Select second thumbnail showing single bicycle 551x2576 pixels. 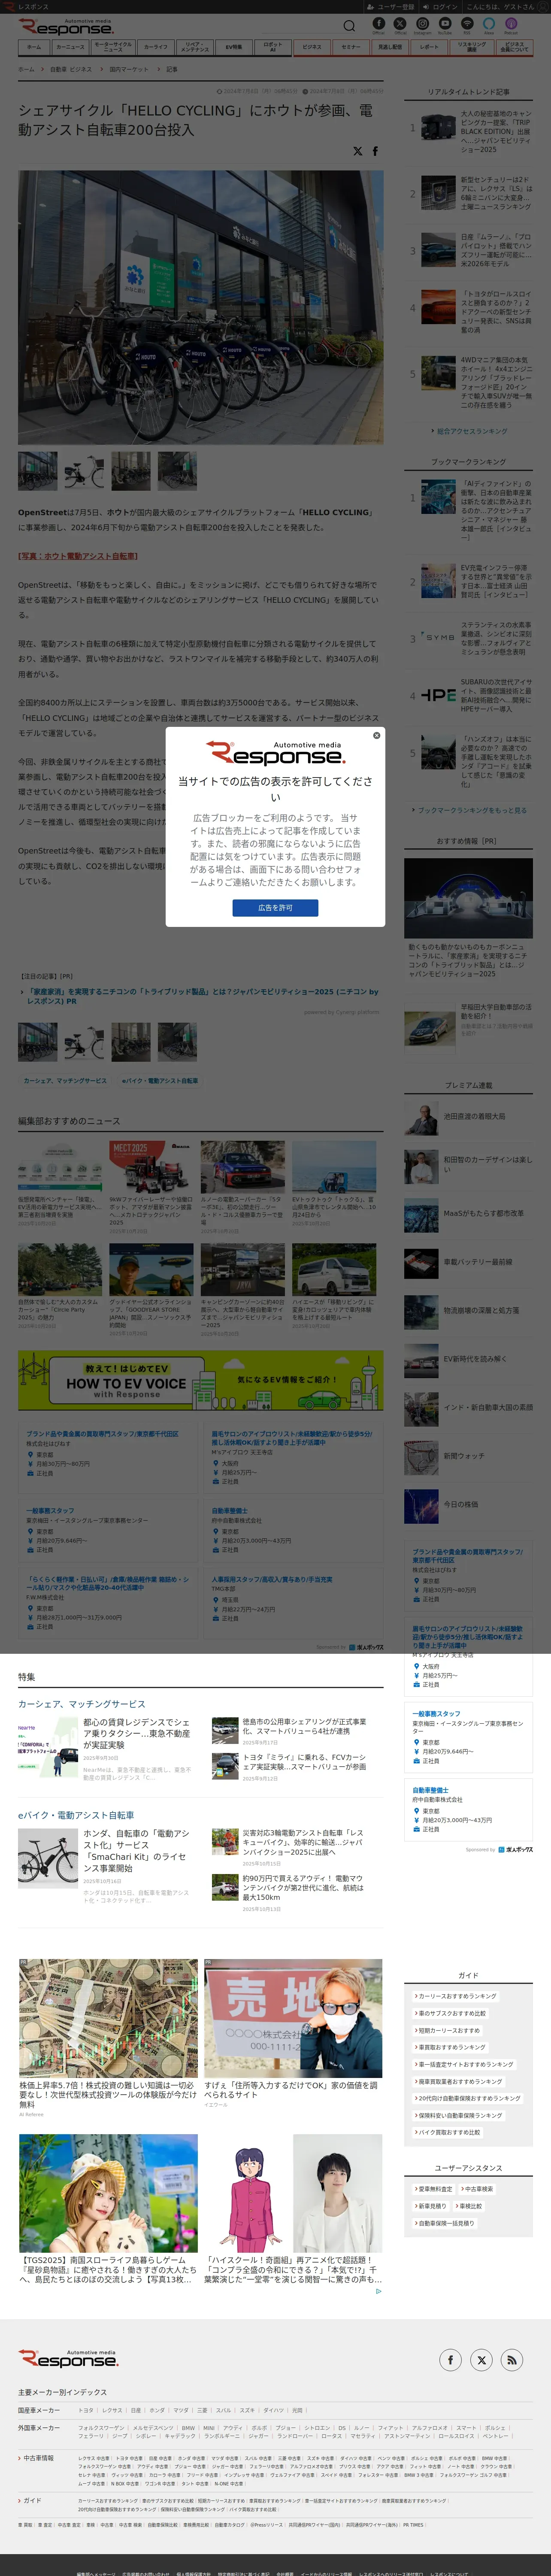pos(84,470)
